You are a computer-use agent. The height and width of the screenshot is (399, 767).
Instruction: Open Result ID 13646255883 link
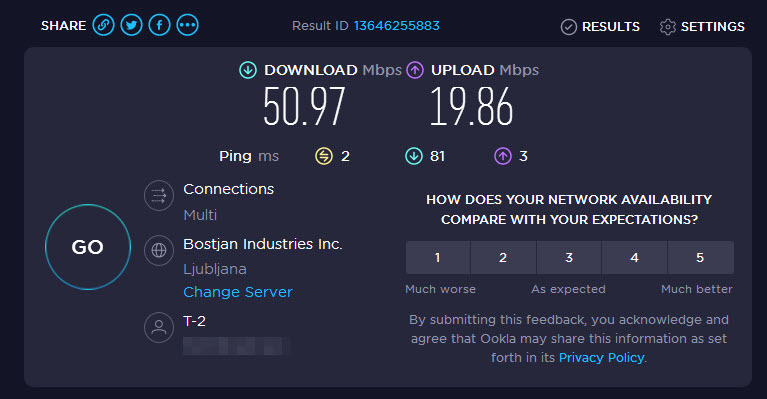(397, 25)
